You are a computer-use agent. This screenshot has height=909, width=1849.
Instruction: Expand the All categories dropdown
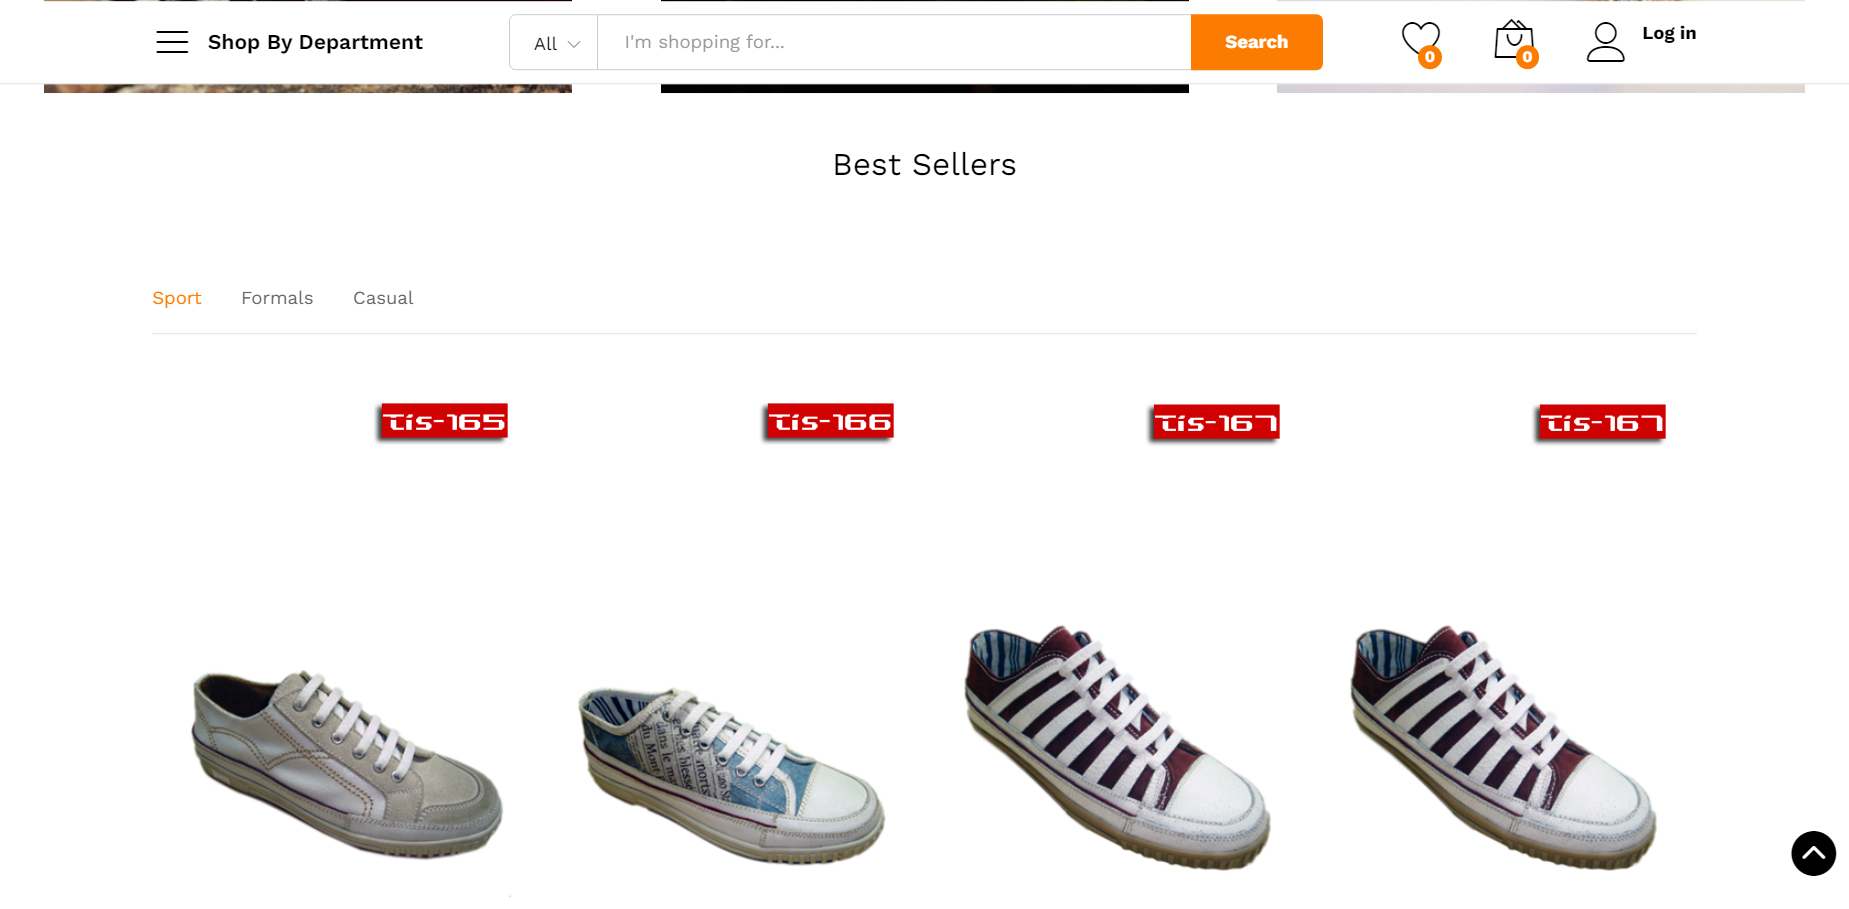[555, 43]
